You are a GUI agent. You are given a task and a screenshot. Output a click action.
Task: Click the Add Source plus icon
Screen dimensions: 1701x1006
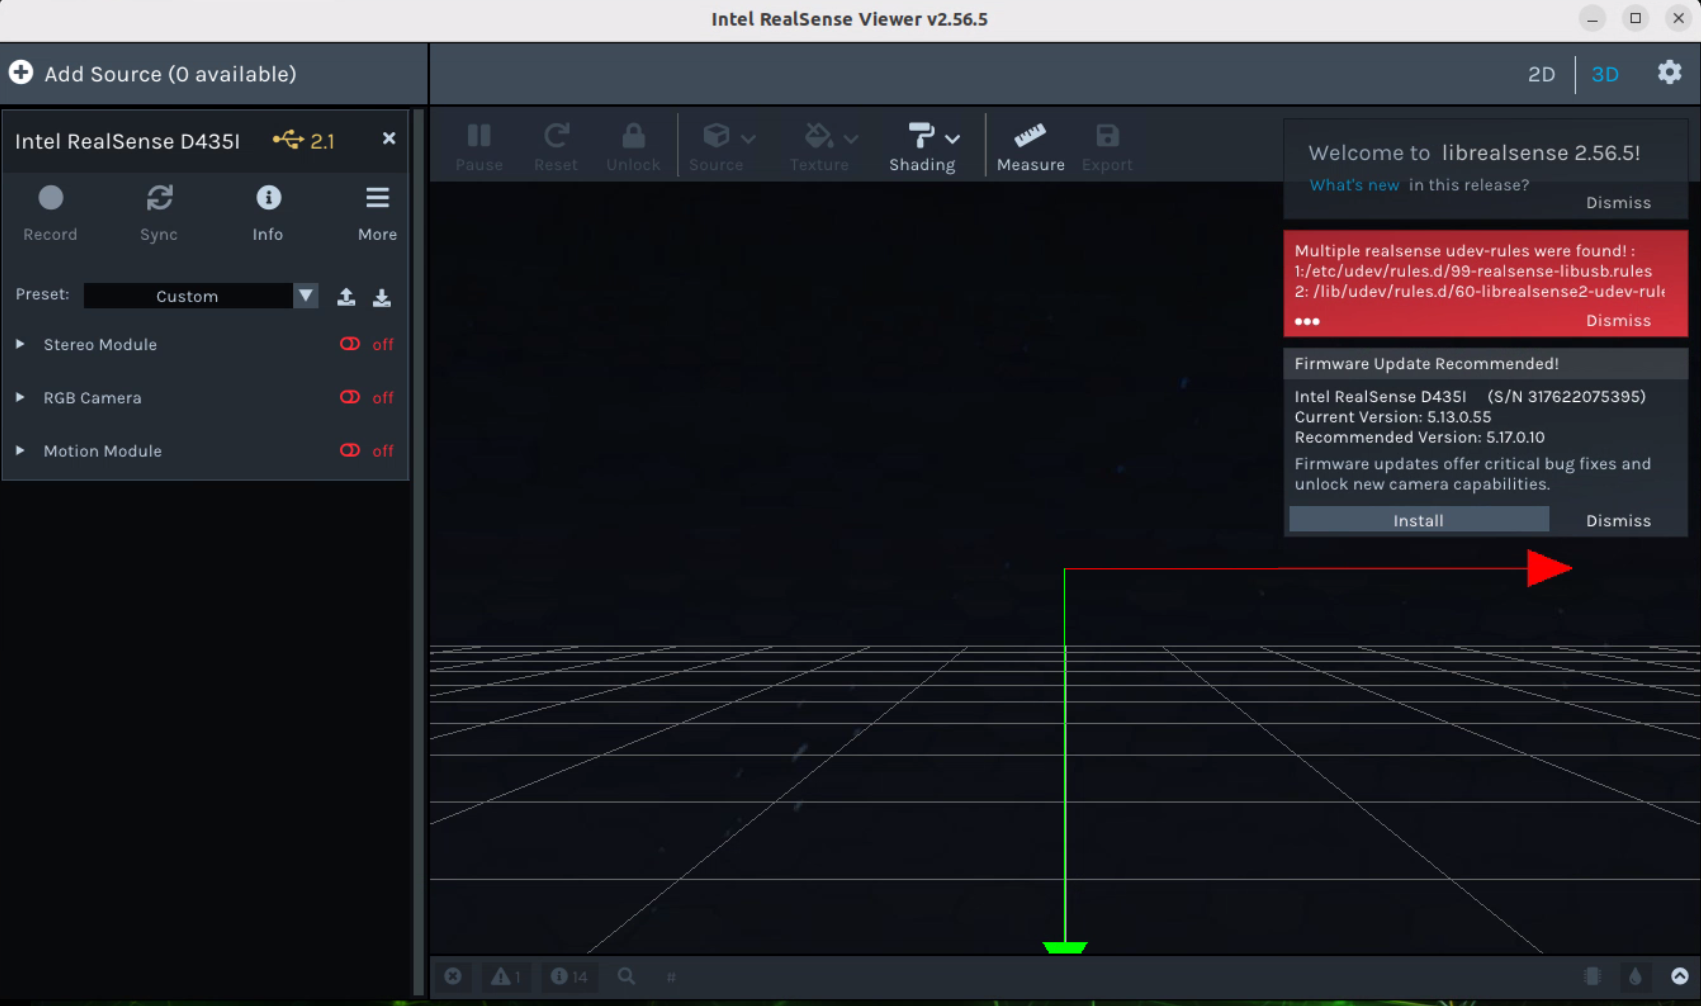pos(21,73)
